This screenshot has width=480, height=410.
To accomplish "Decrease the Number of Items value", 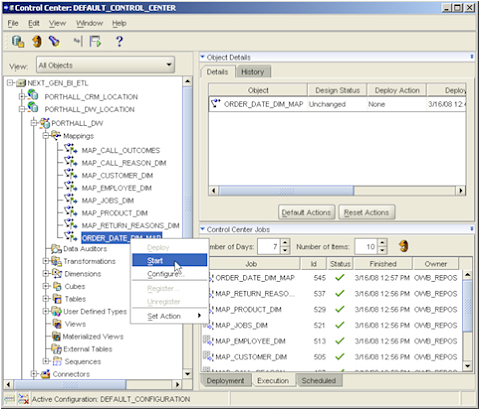I will pyautogui.click(x=382, y=250).
